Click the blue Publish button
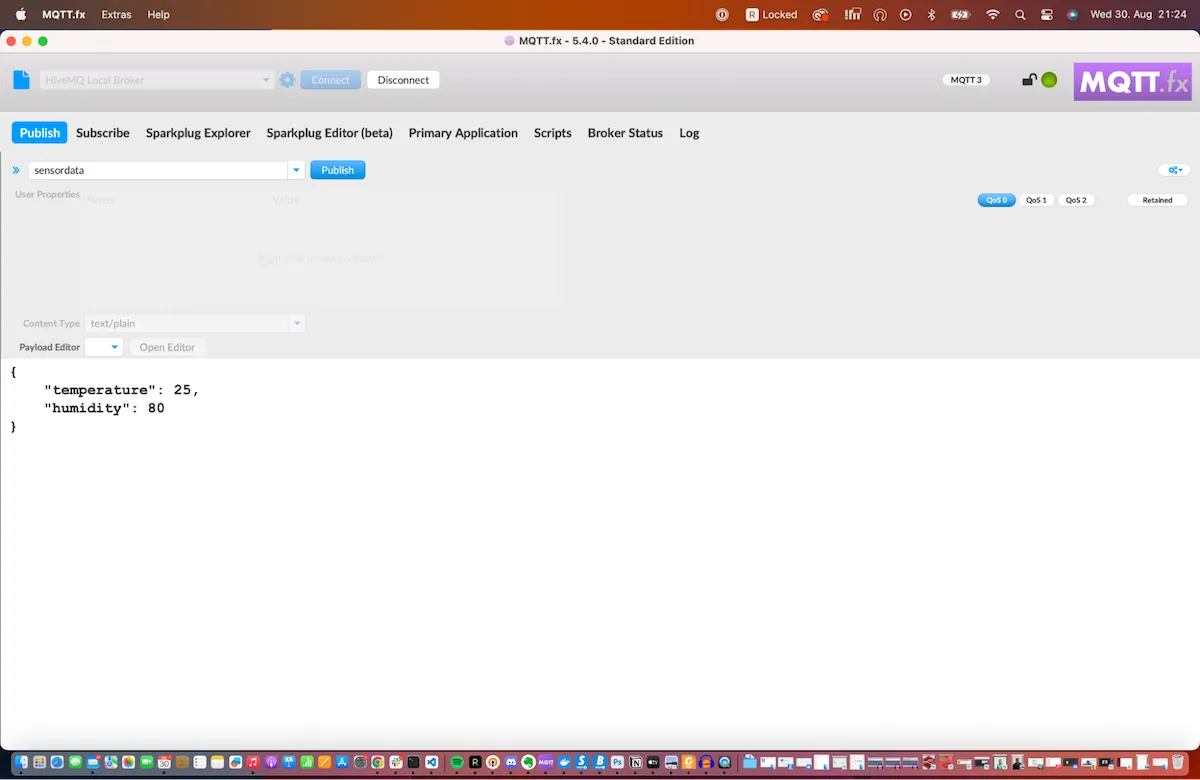The width and height of the screenshot is (1200, 780). click(x=337, y=170)
